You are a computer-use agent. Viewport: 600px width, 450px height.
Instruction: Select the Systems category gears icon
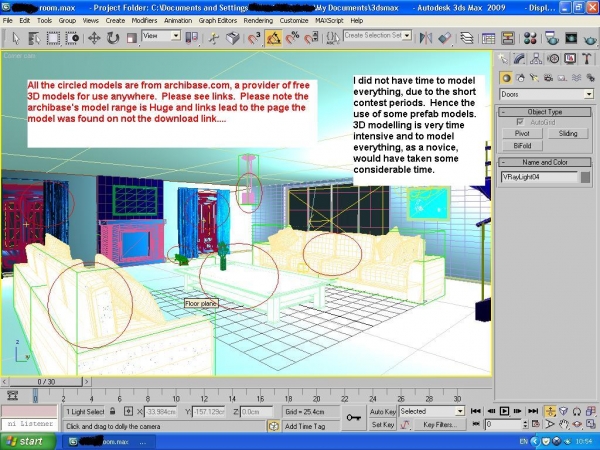(590, 78)
